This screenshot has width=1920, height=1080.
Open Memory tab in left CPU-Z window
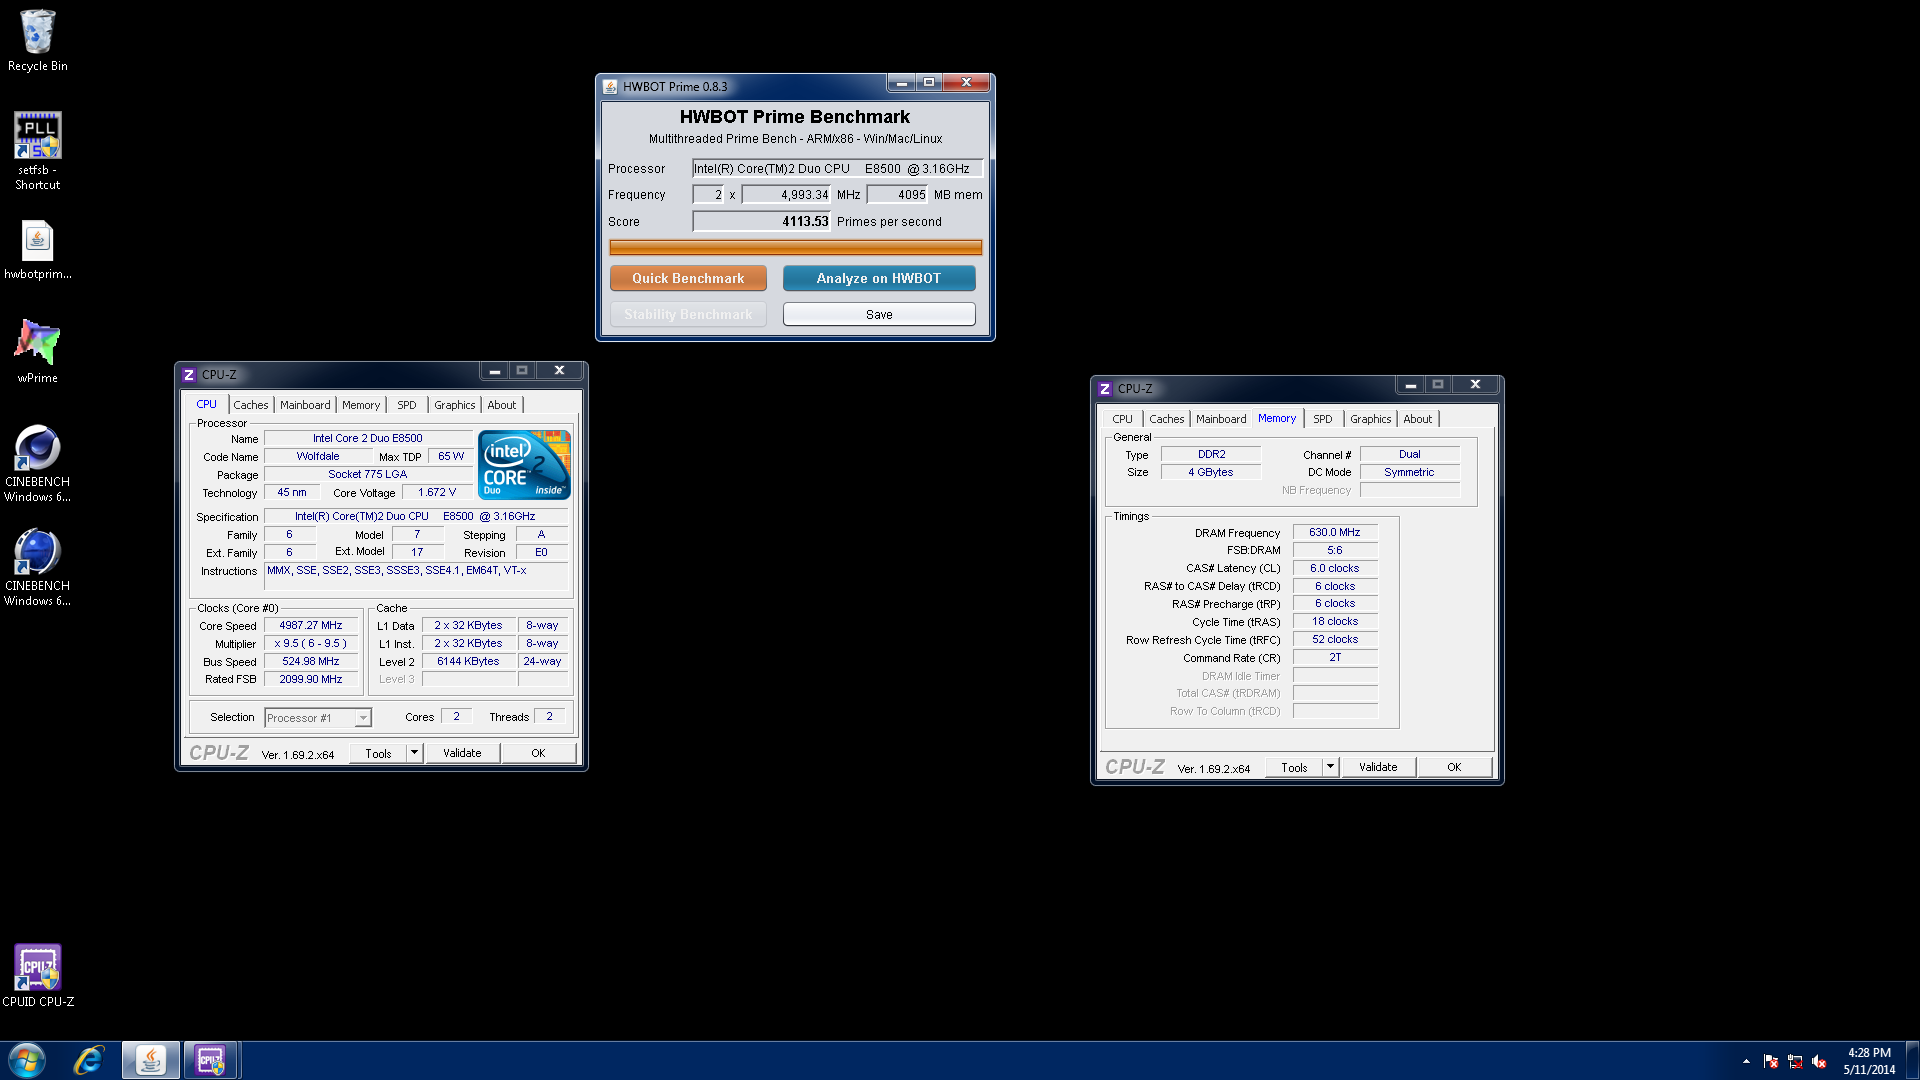pyautogui.click(x=361, y=405)
